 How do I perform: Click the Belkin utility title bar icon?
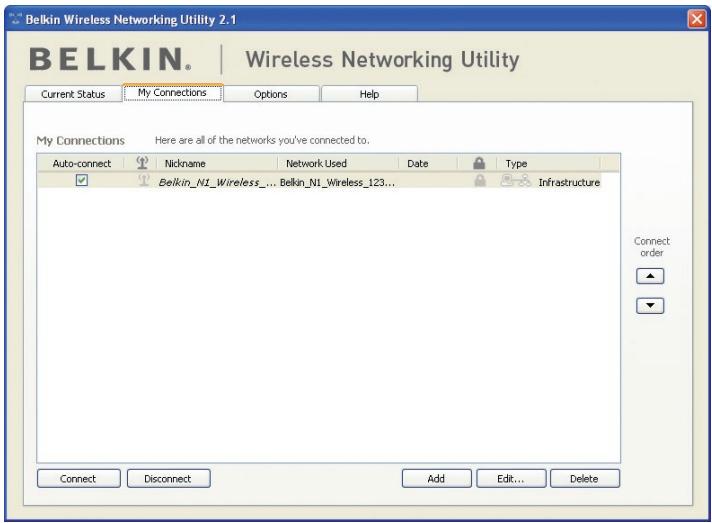click(15, 19)
